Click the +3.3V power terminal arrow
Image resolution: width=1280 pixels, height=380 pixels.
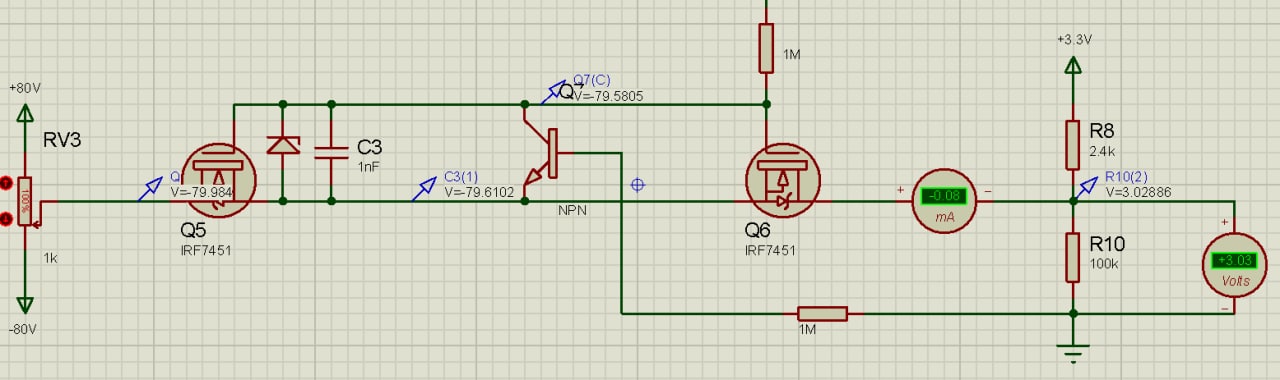pos(1073,66)
